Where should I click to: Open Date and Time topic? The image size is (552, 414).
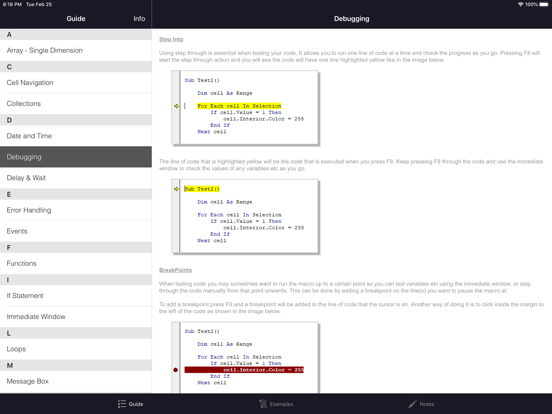pos(76,136)
